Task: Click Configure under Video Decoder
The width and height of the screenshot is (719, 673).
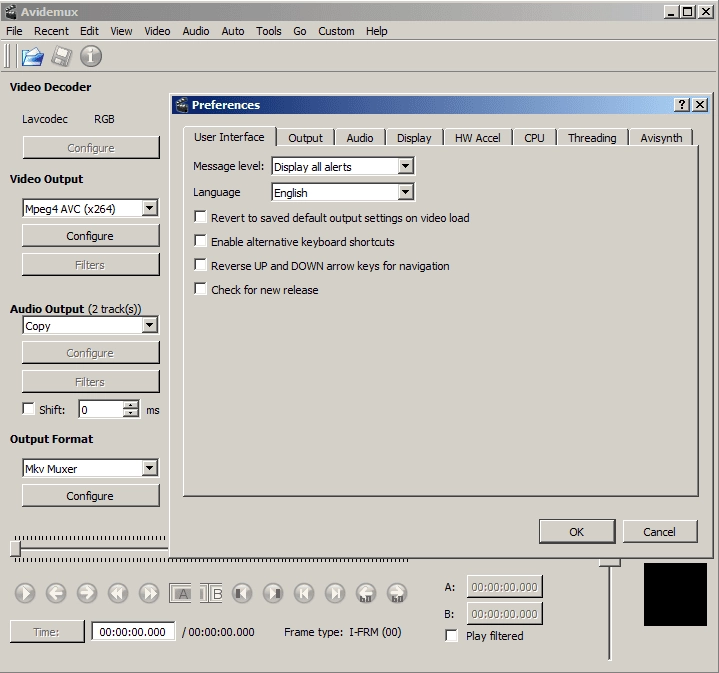Action: click(91, 148)
